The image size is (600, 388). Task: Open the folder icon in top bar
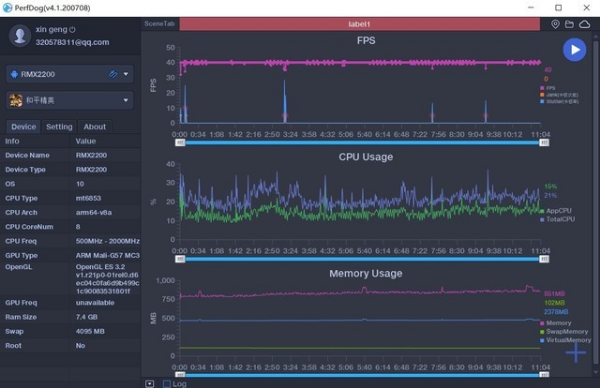(x=569, y=24)
